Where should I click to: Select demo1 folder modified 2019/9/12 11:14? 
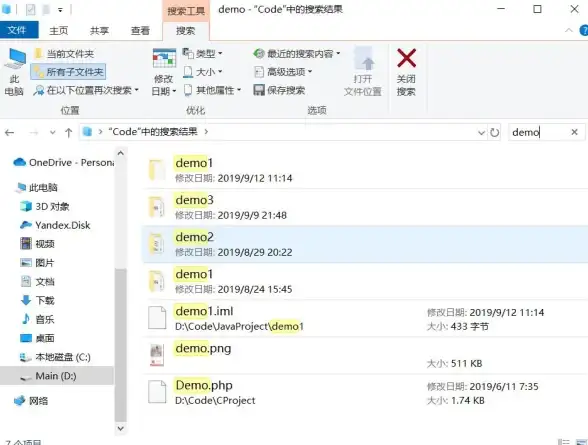point(365,170)
